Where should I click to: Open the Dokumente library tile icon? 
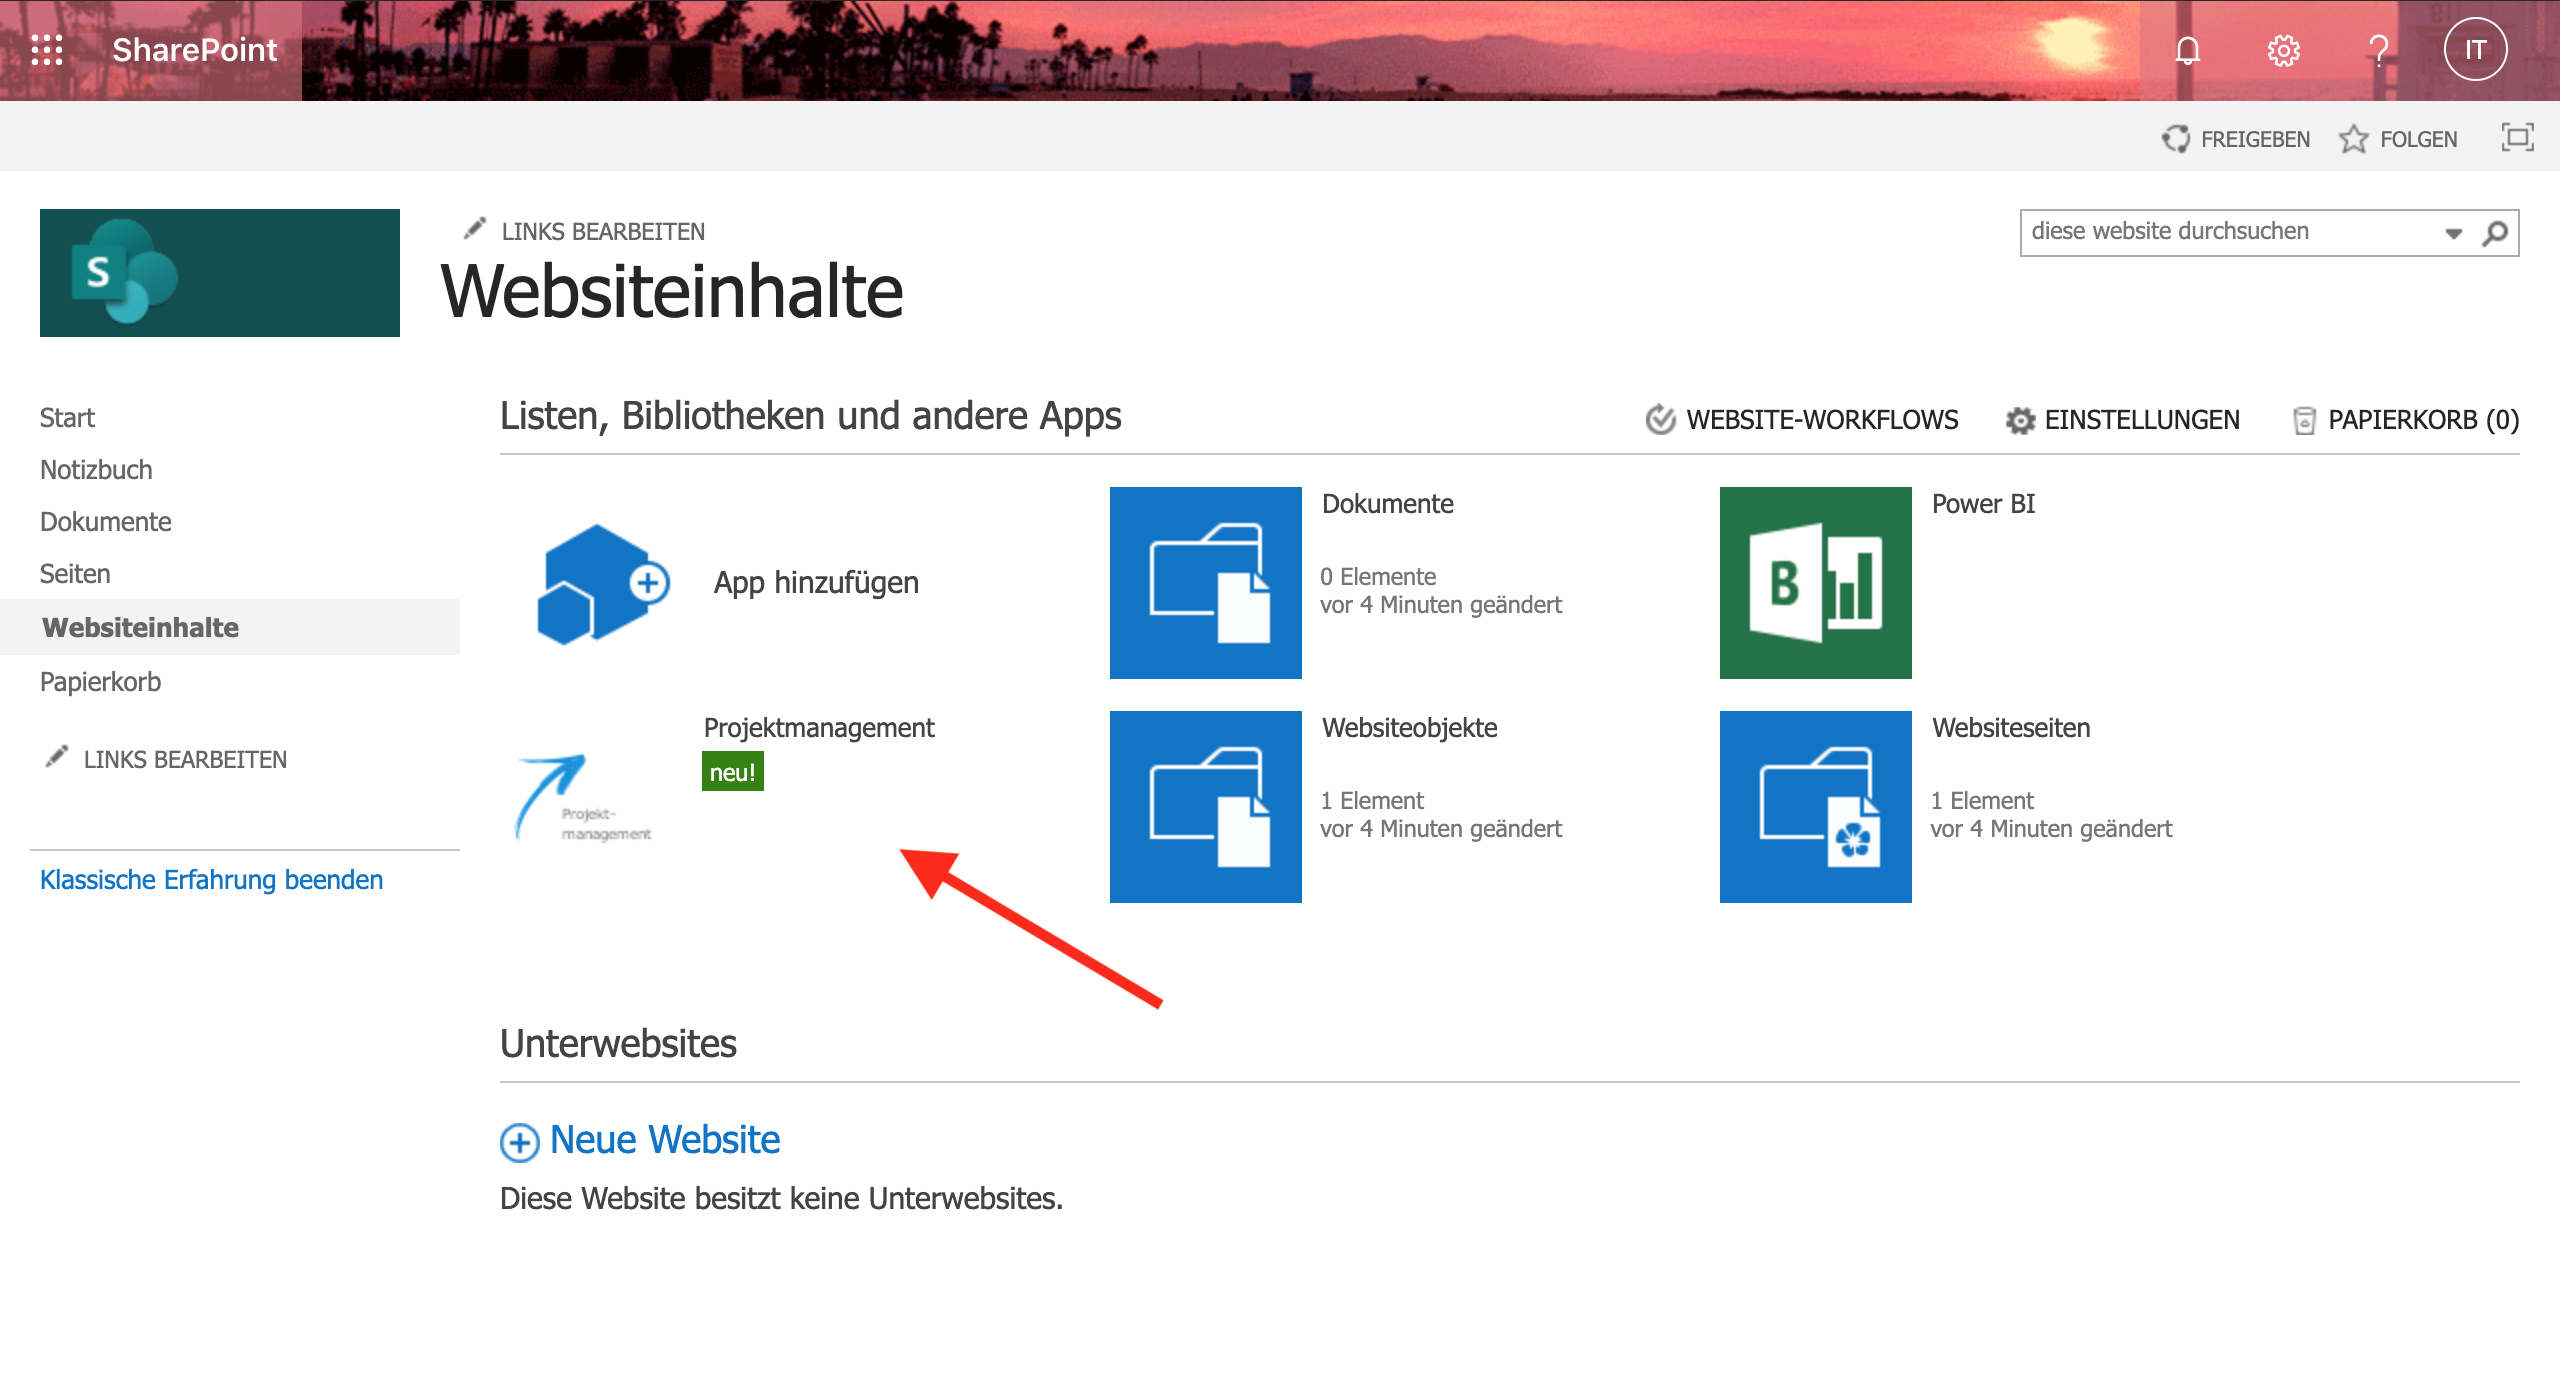pyautogui.click(x=1205, y=583)
